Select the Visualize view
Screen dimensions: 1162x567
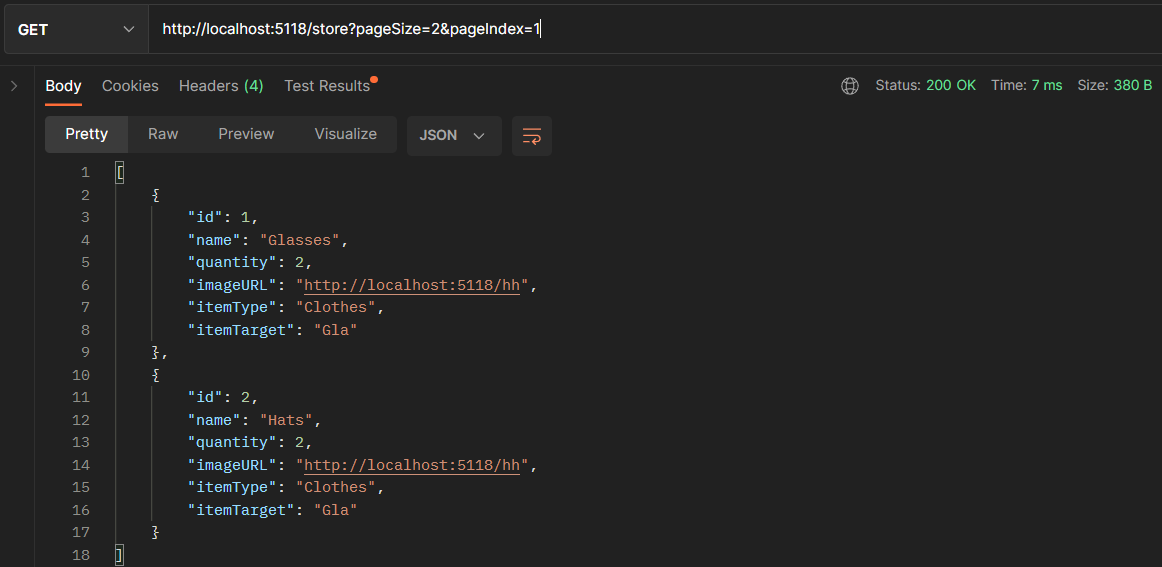point(345,134)
